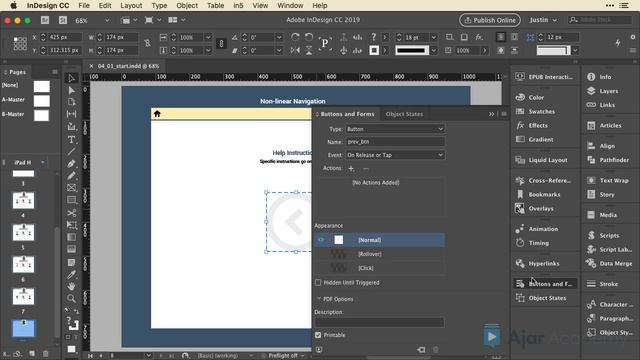Viewport: 640px width, 360px height.
Task: Click the Adobe Stock search field
Action: [x=600, y=20]
